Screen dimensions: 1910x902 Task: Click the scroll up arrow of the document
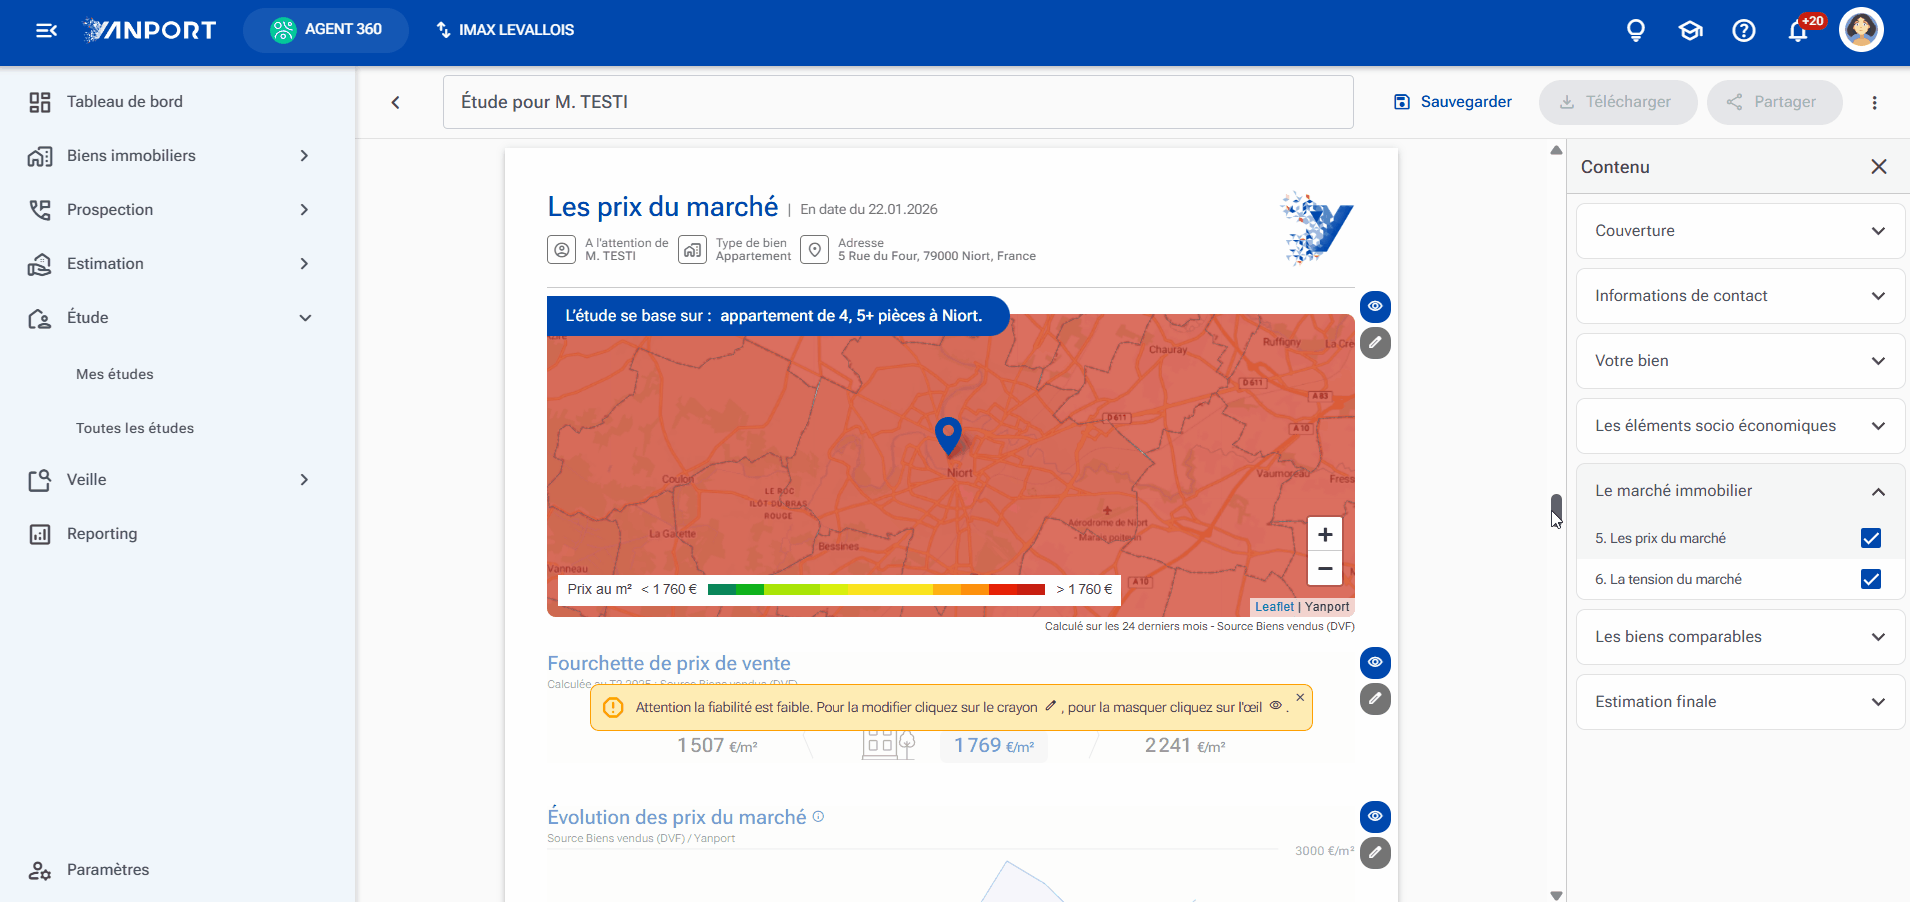point(1556,151)
